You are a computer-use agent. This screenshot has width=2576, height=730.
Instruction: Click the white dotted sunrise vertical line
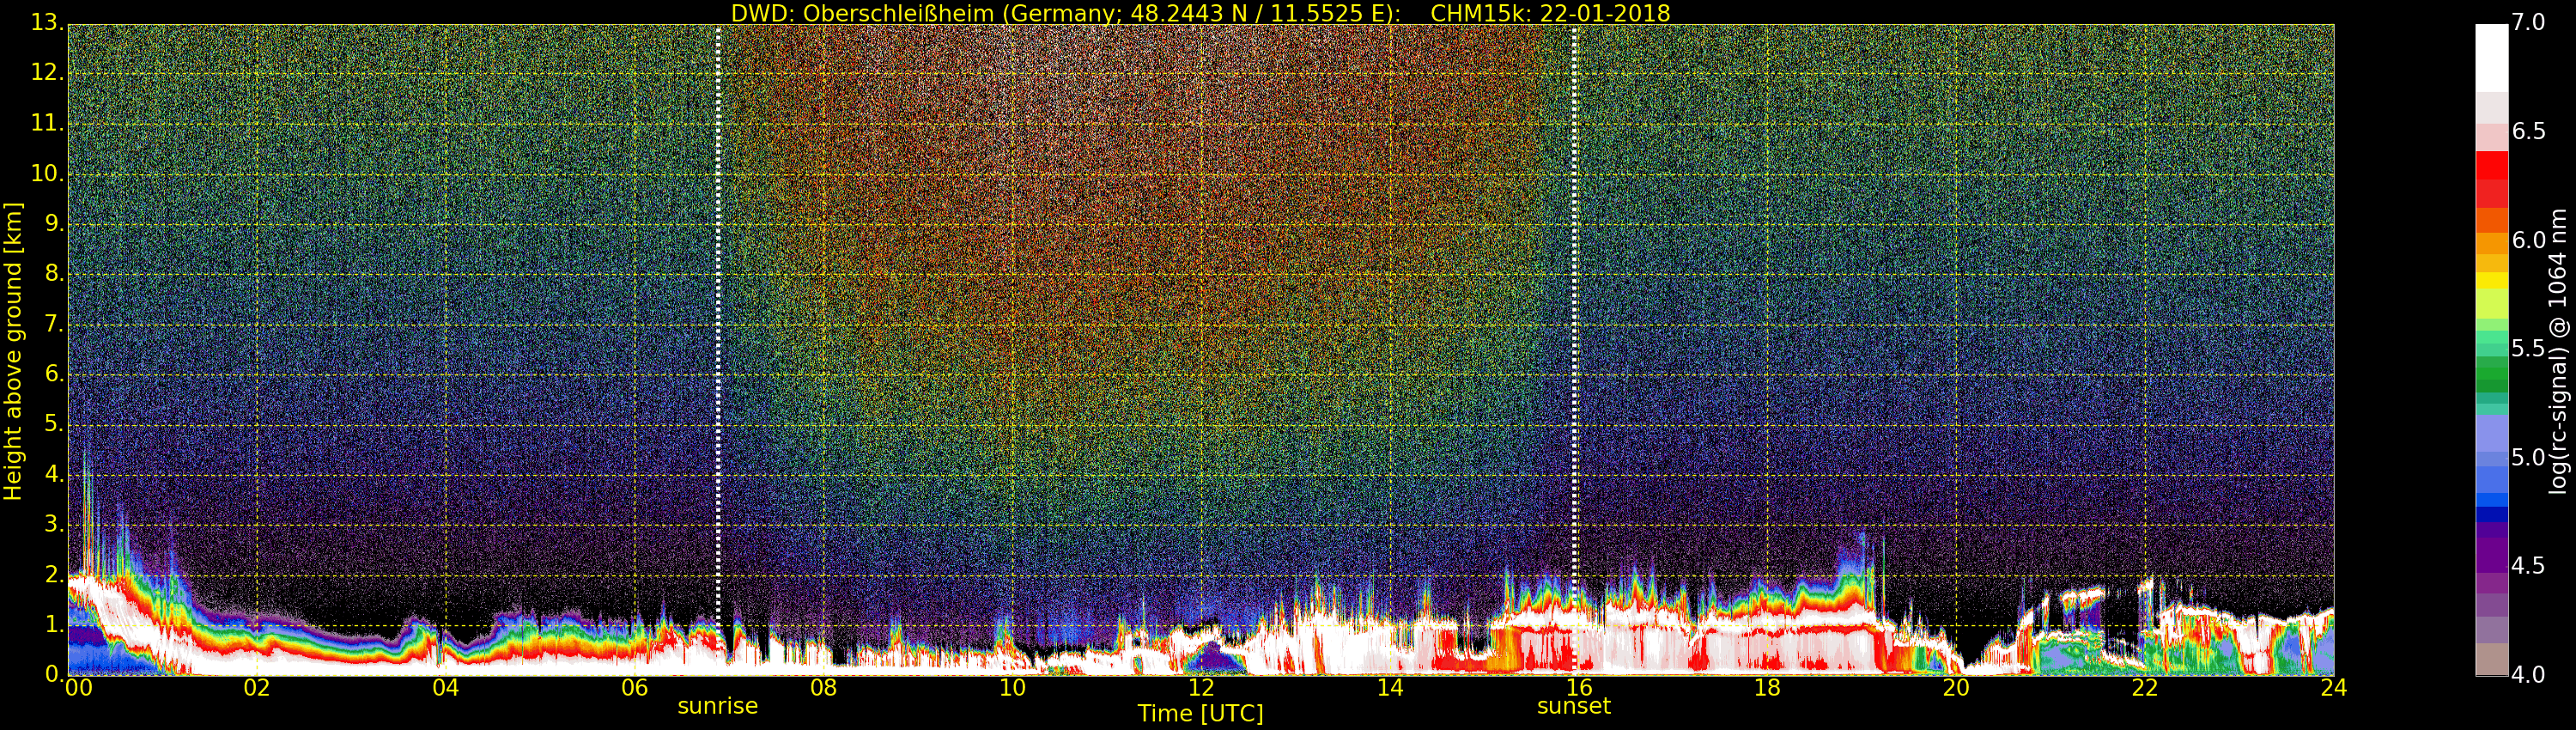718,300
